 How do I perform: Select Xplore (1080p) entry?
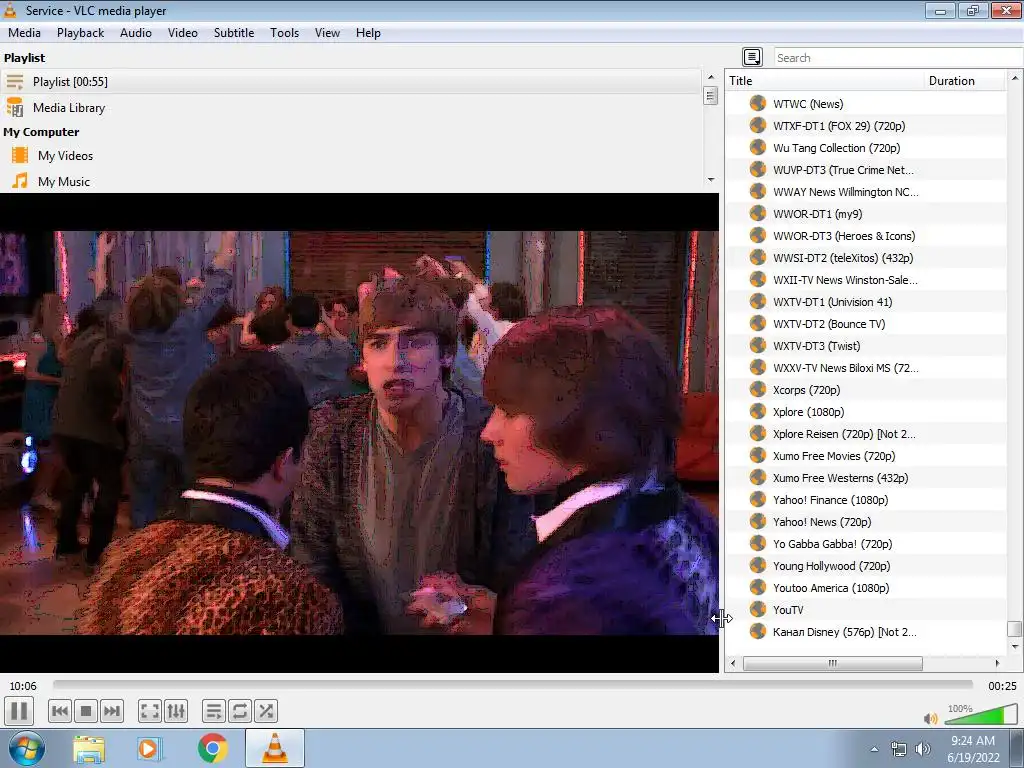tap(866, 412)
